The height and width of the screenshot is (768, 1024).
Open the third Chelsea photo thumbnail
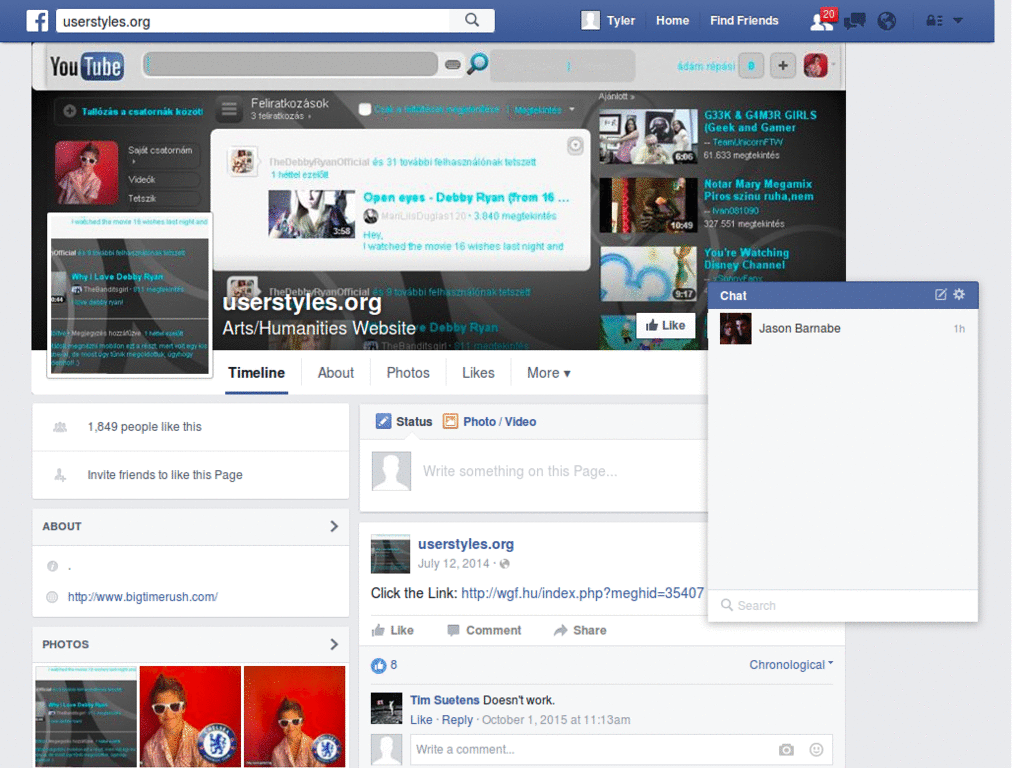(x=295, y=716)
